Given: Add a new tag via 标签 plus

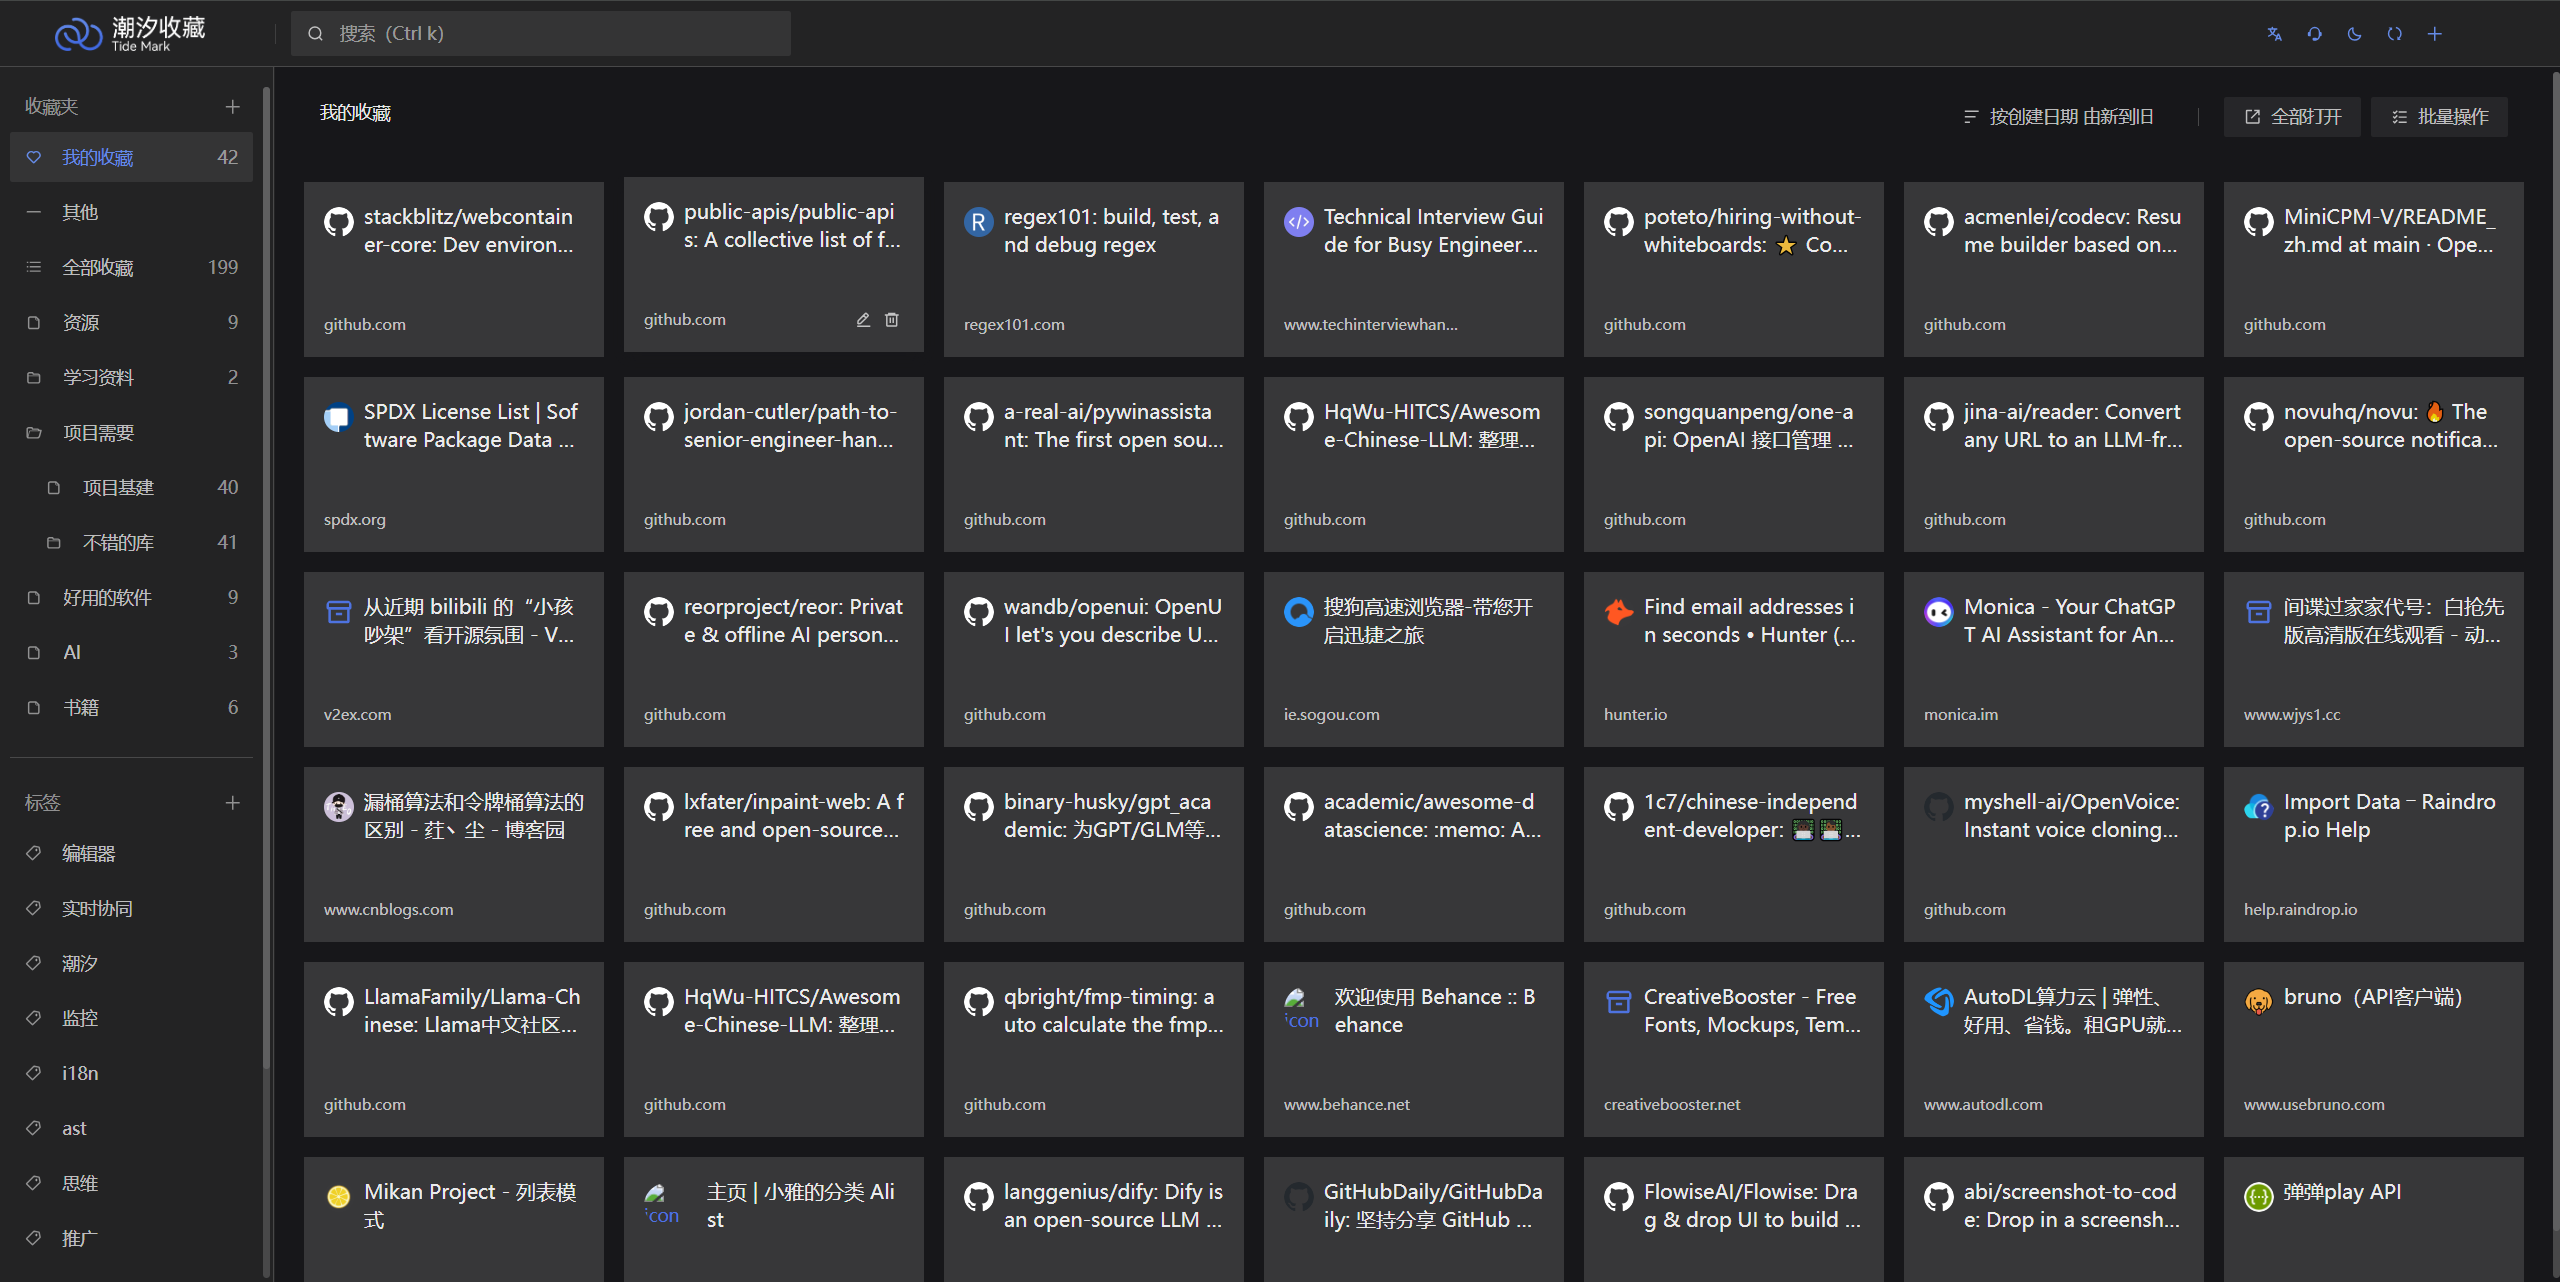Looking at the screenshot, I should (232, 803).
